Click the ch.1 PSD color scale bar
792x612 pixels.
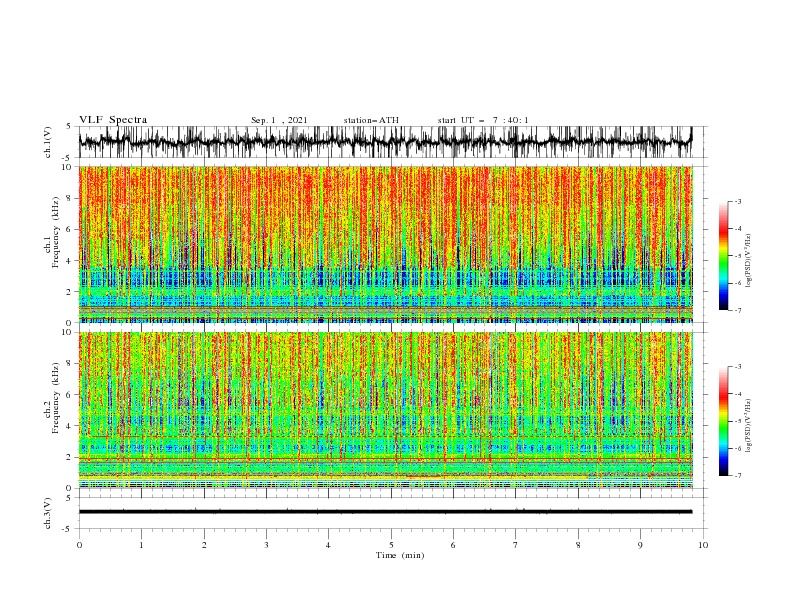click(x=724, y=256)
